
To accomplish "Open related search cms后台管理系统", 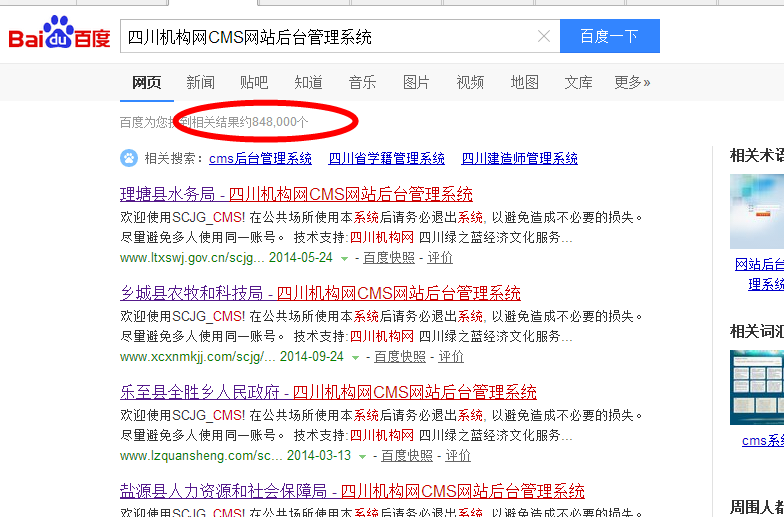I will 260,158.
